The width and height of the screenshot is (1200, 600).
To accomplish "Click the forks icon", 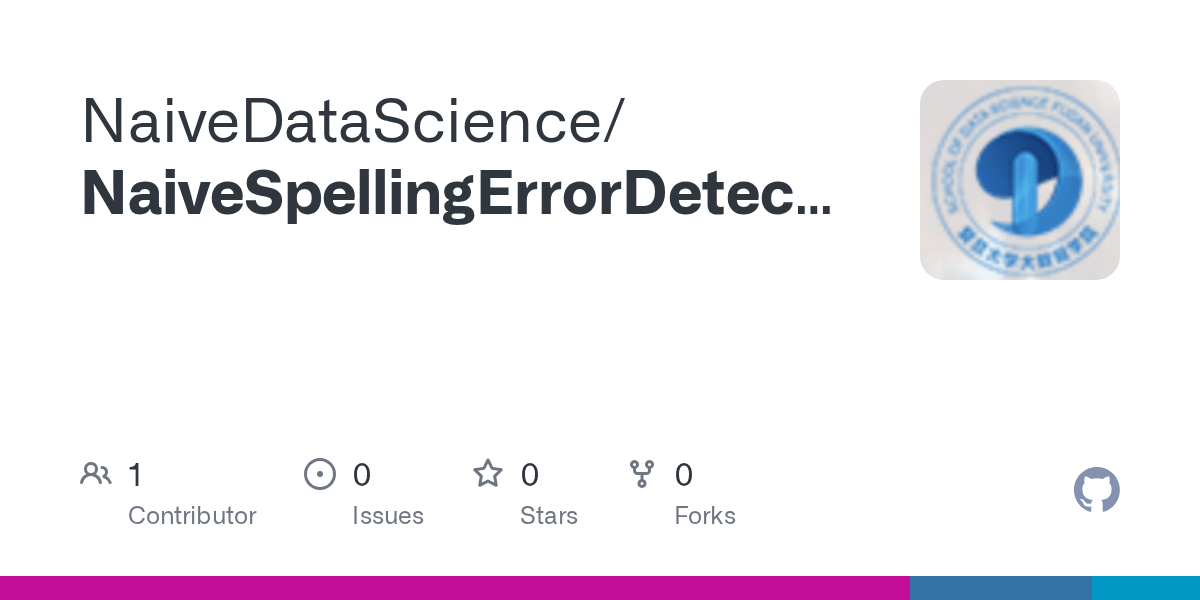I will point(641,474).
